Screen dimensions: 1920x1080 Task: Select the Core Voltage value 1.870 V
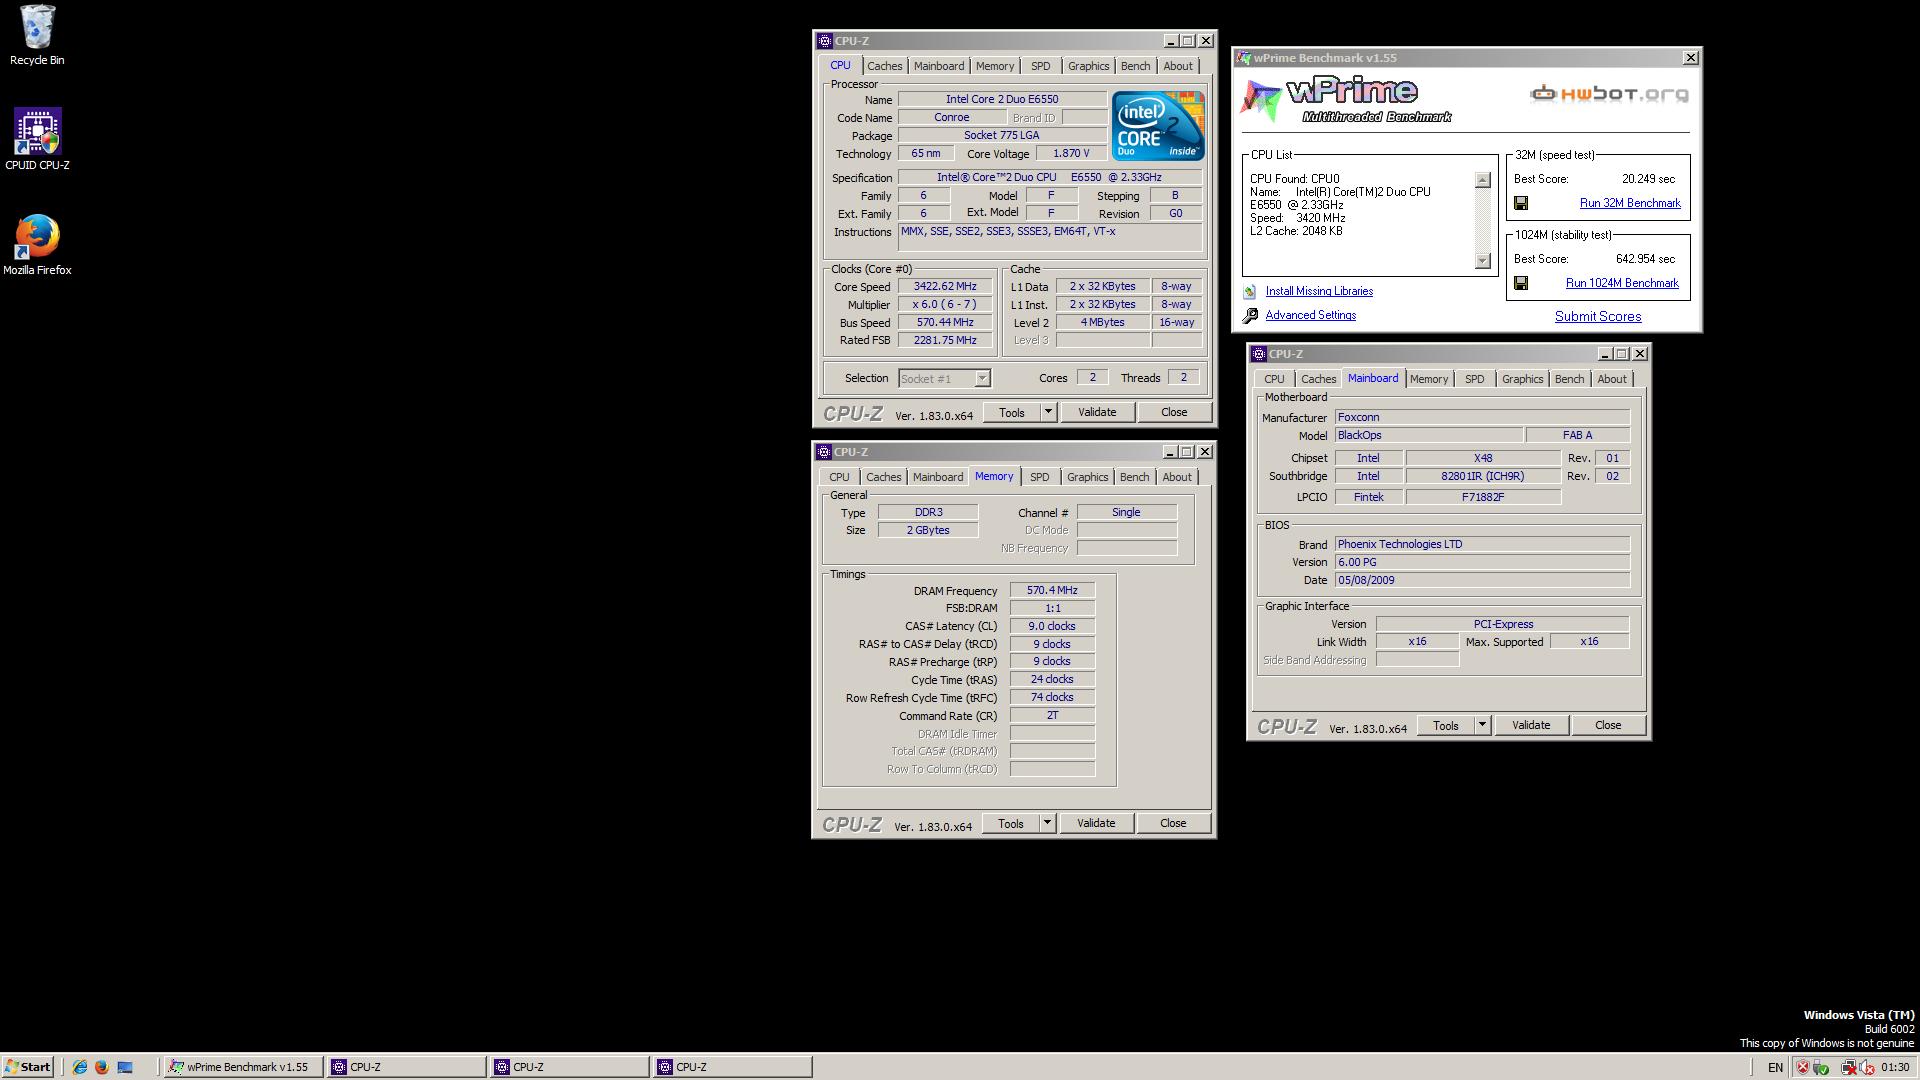1070,153
